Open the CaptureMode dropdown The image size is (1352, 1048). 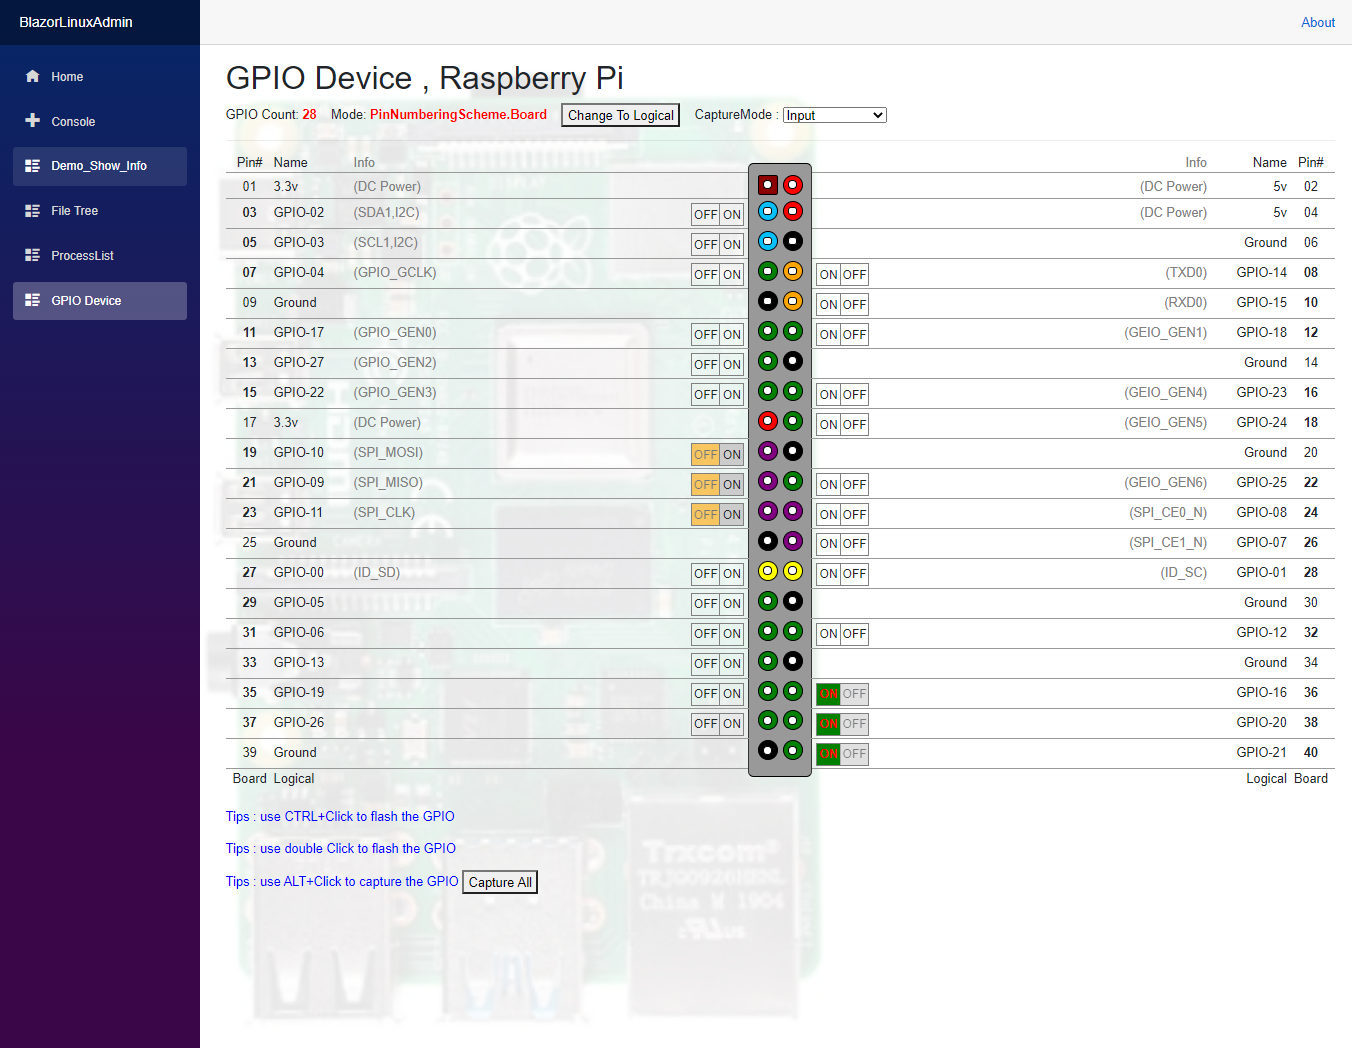point(834,115)
